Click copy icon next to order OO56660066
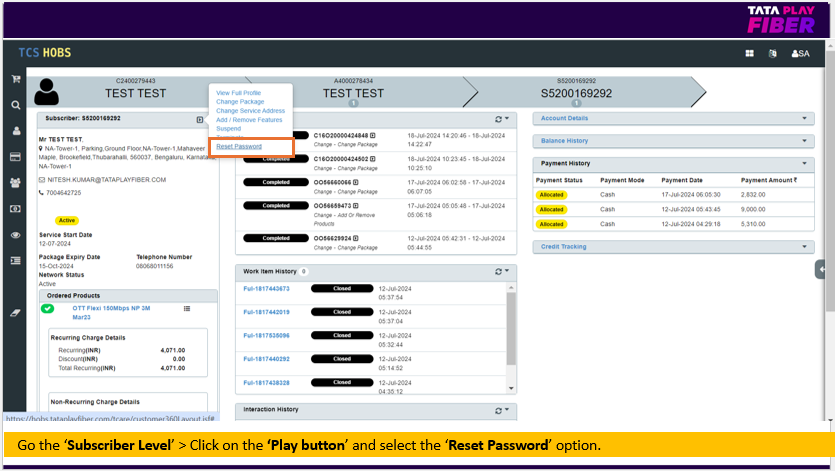The width and height of the screenshot is (835, 471). tap(356, 182)
